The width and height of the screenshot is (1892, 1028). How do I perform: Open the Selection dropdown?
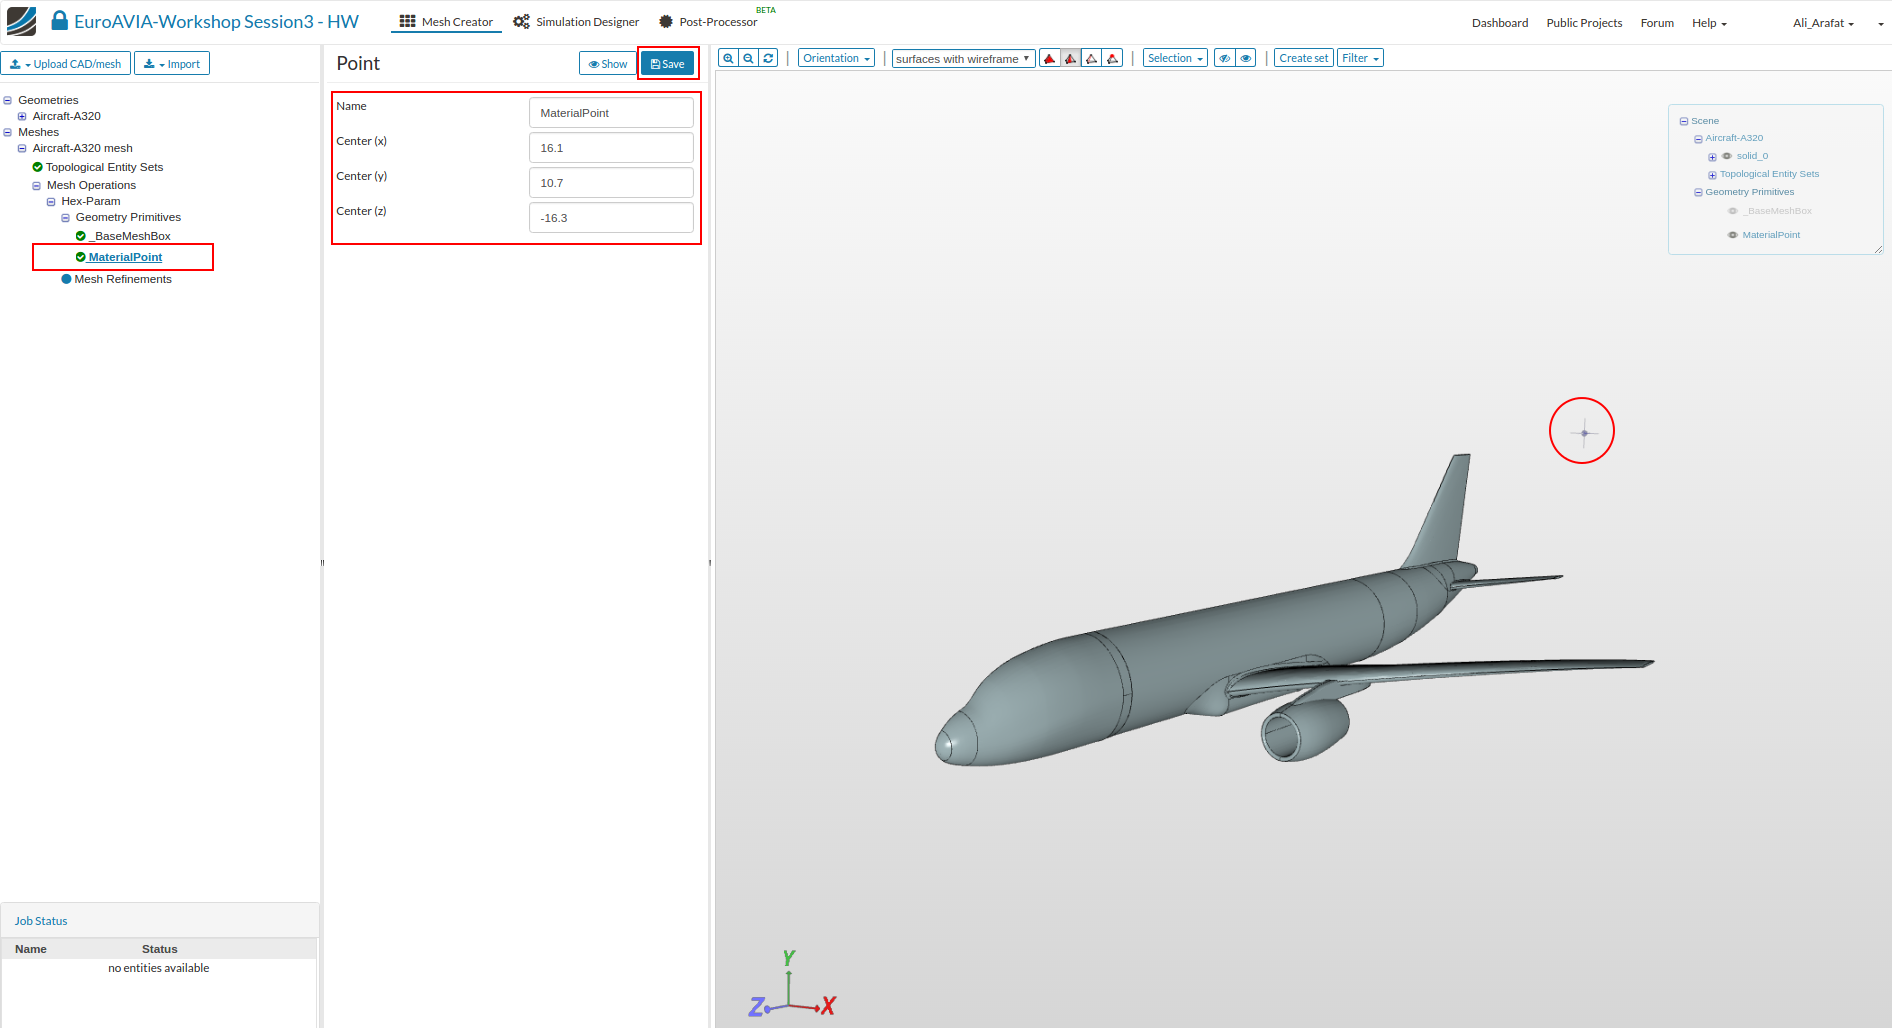[x=1175, y=58]
